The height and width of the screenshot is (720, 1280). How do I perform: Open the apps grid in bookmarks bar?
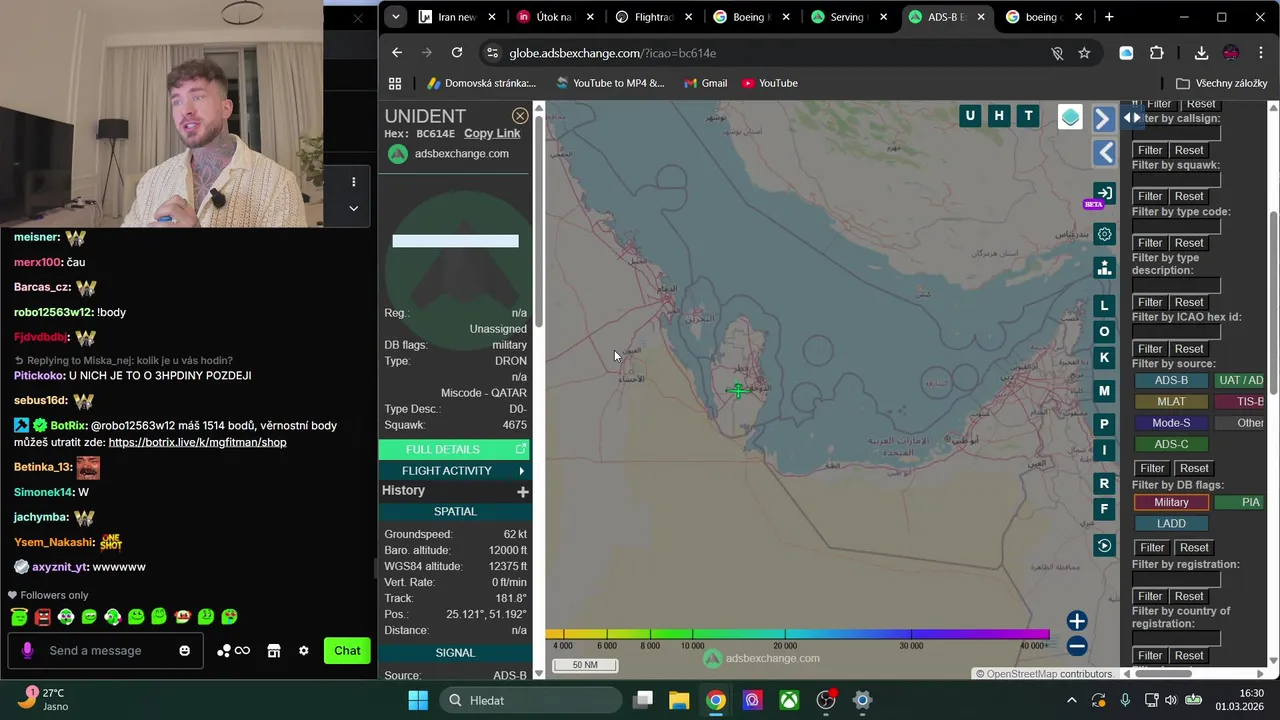click(395, 83)
